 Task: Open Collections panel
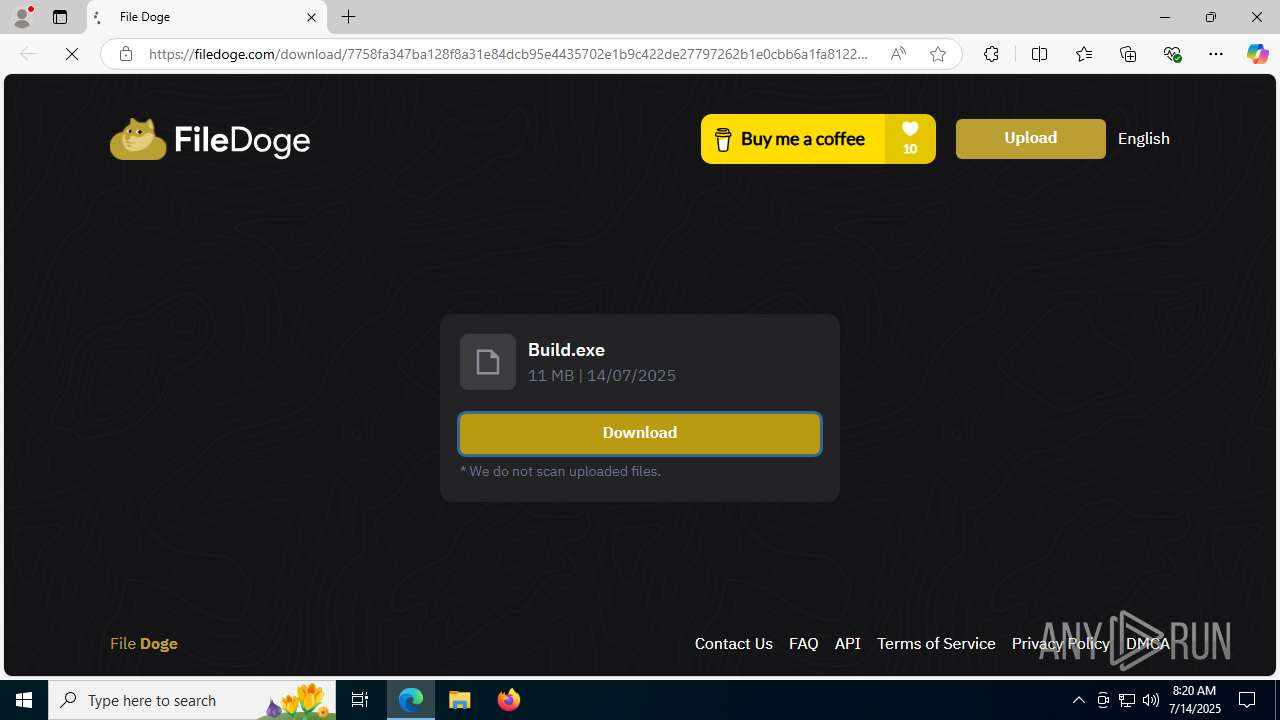click(x=1128, y=54)
